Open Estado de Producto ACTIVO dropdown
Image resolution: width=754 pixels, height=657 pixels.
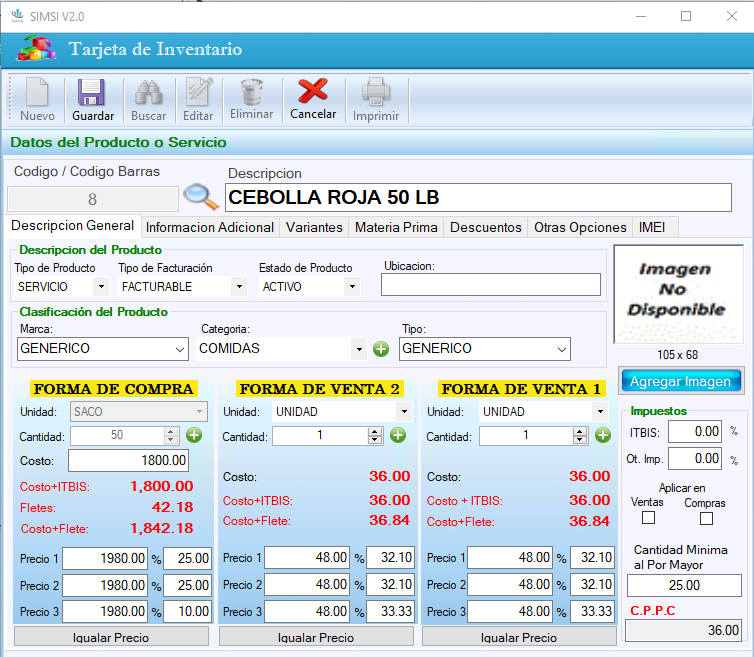tap(352, 287)
